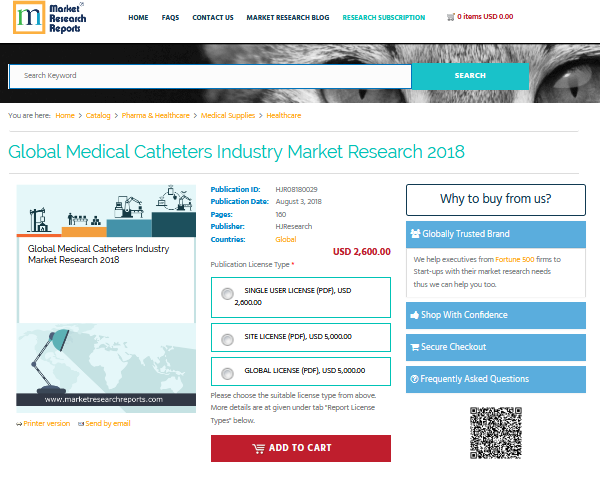This screenshot has height=479, width=600.
Task: Open the Pharma & Healthcare breadcrumb link
Action: (x=155, y=116)
